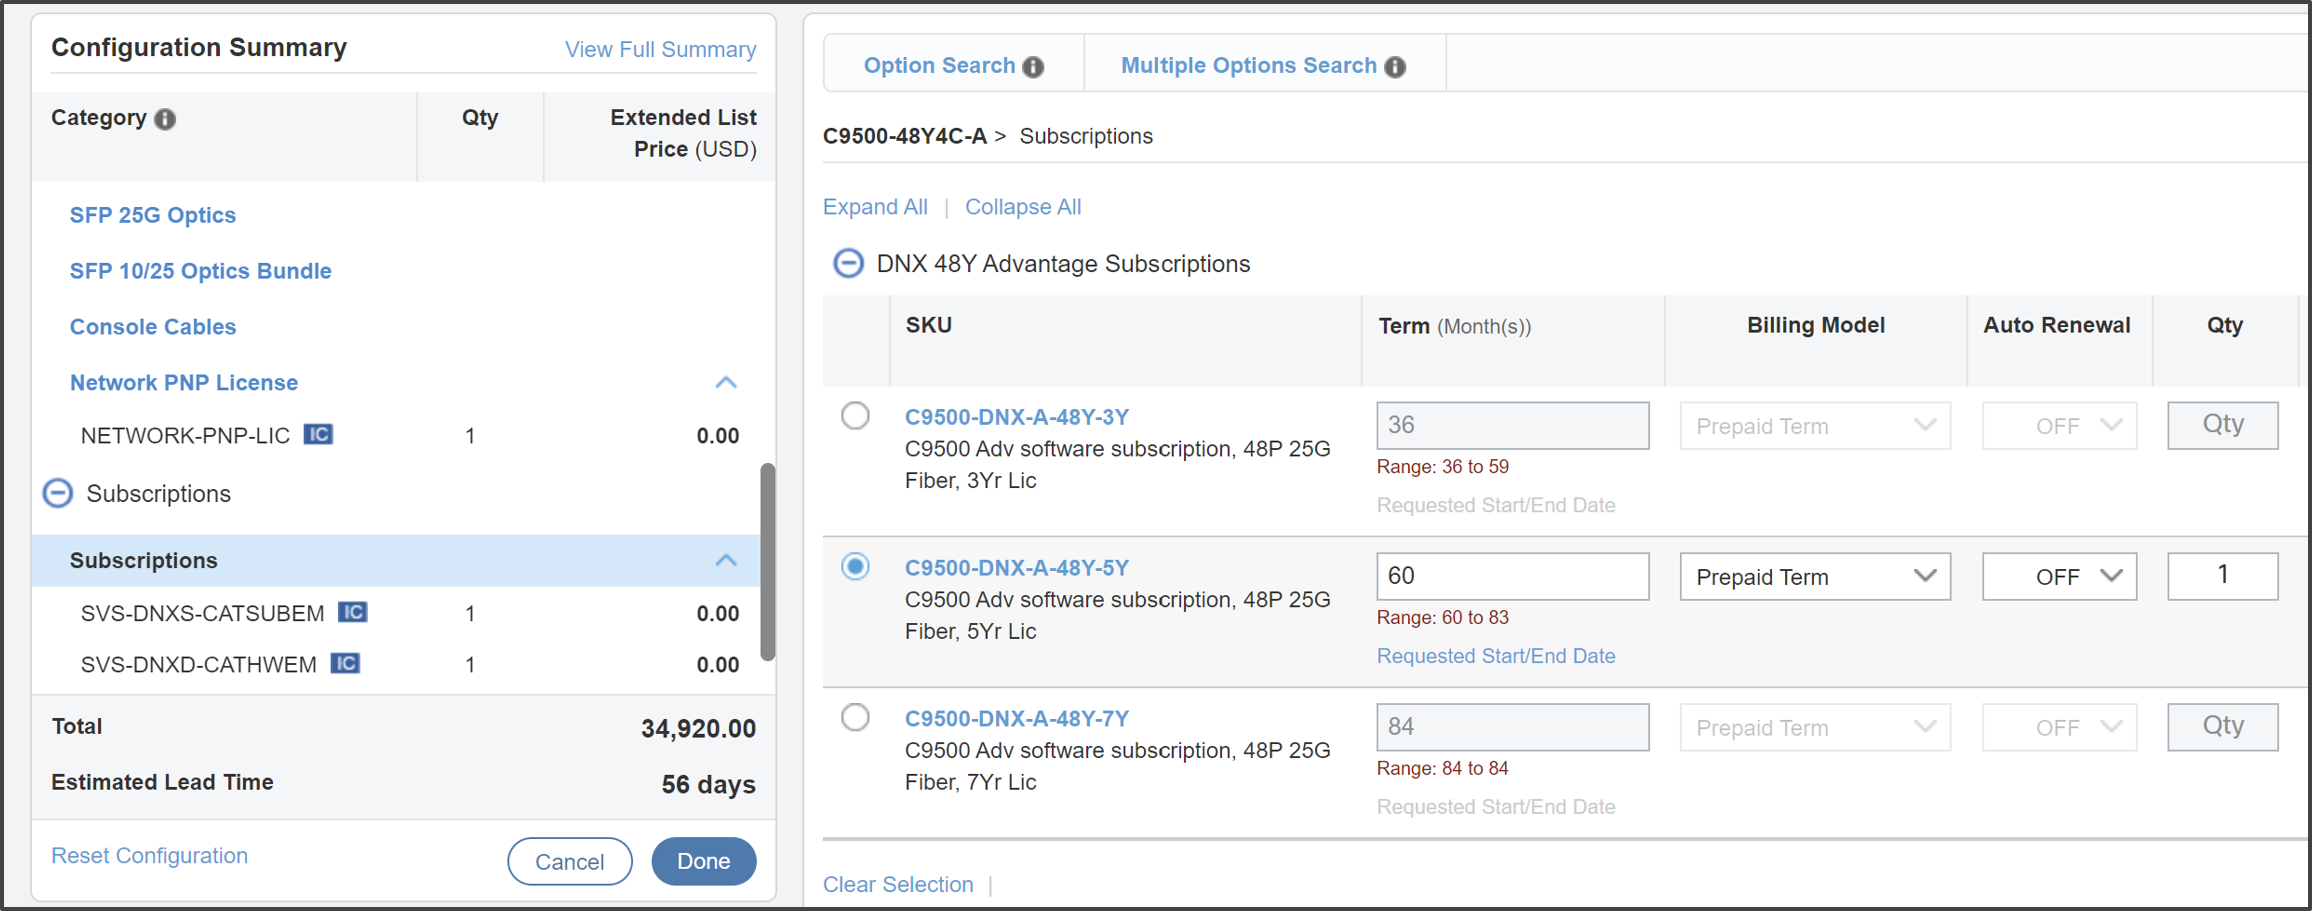This screenshot has width=2312, height=911.
Task: Click the Configuration Summary scrollbar
Action: (x=767, y=562)
